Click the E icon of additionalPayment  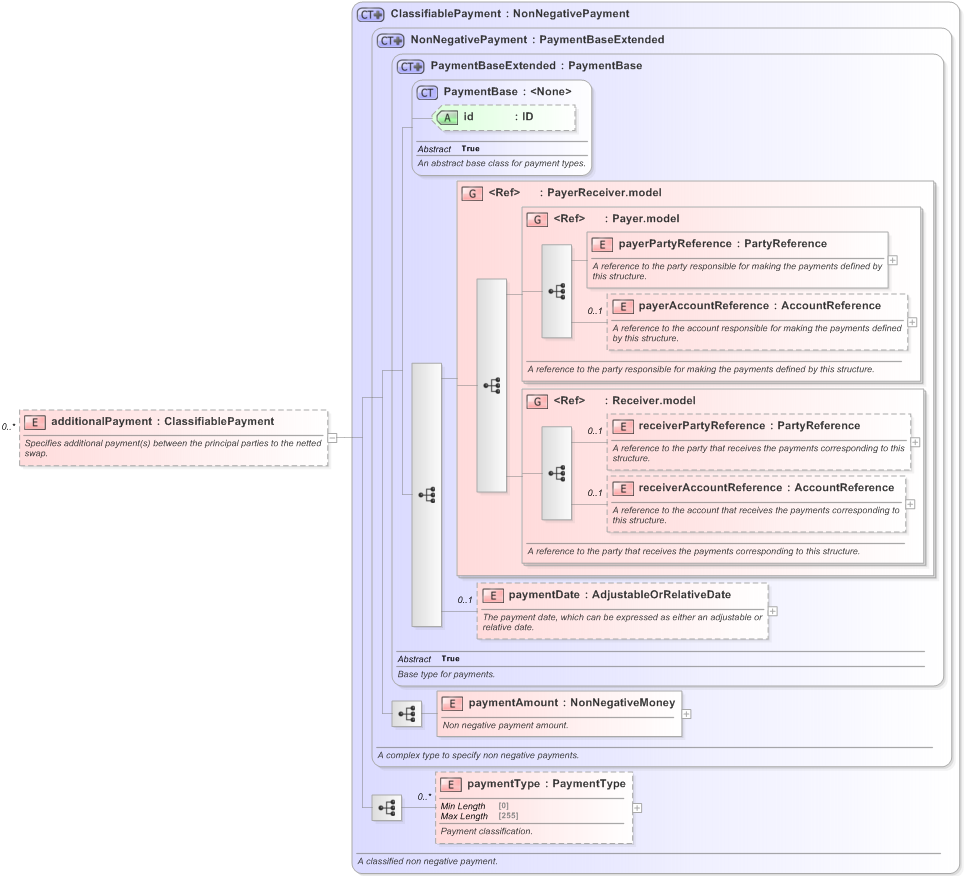point(34,422)
